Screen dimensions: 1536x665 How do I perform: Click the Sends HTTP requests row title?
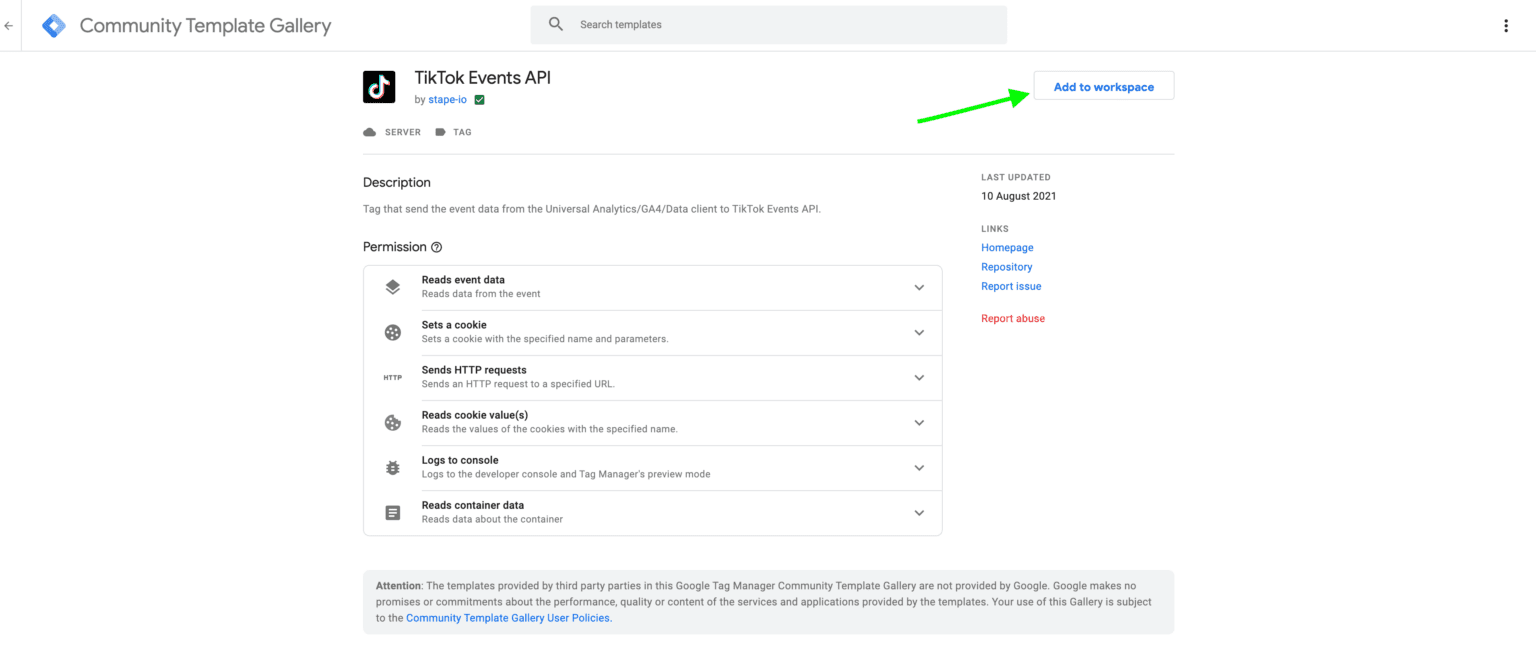point(474,370)
